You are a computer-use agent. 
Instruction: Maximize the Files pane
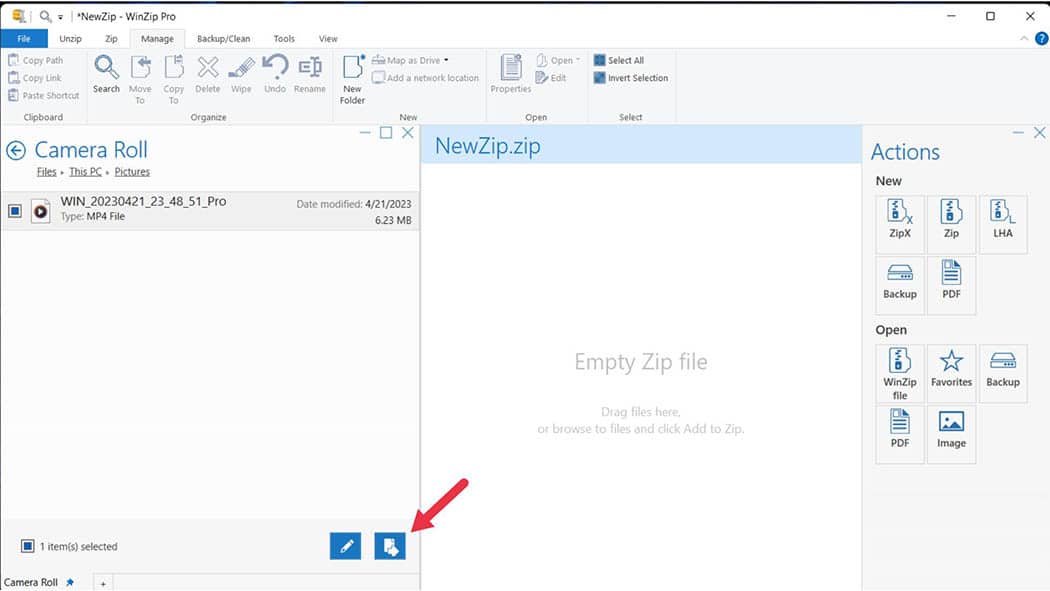click(x=386, y=133)
